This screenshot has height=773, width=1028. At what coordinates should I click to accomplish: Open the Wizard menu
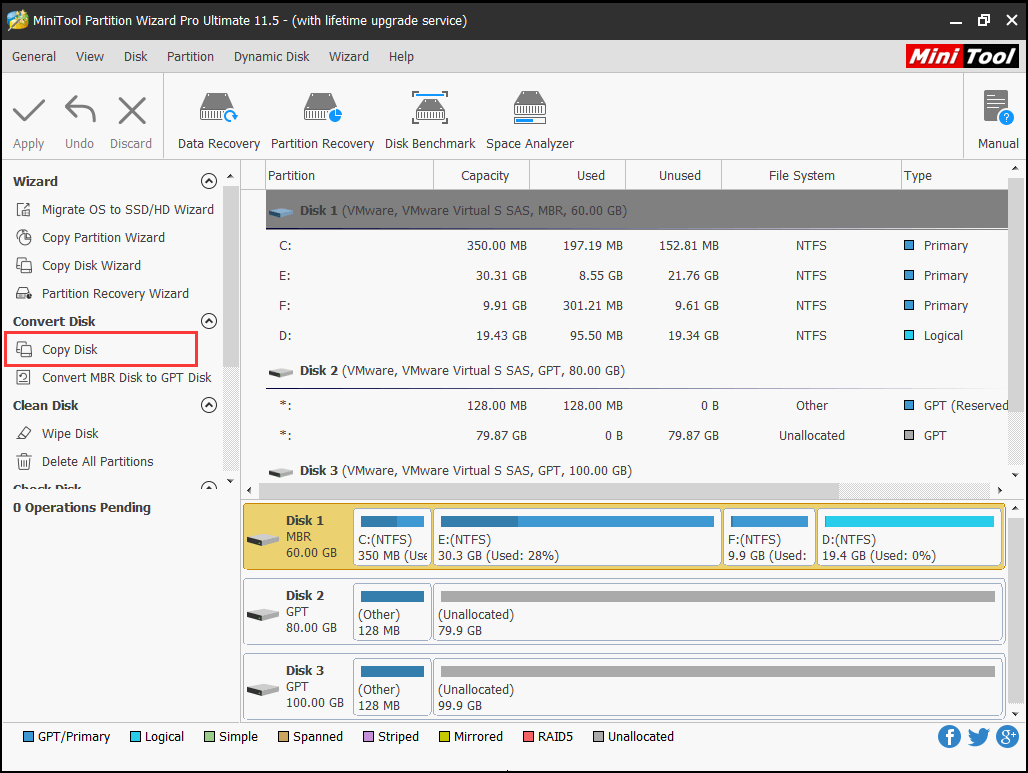tap(349, 57)
